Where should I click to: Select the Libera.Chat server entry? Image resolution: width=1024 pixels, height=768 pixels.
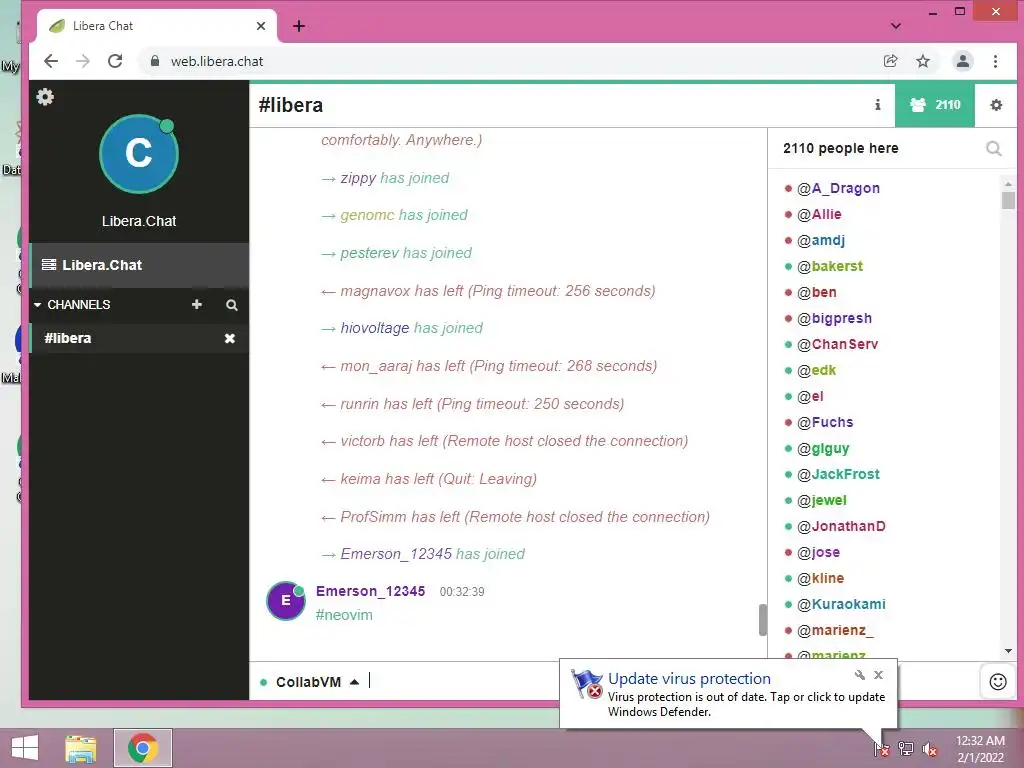coord(139,265)
